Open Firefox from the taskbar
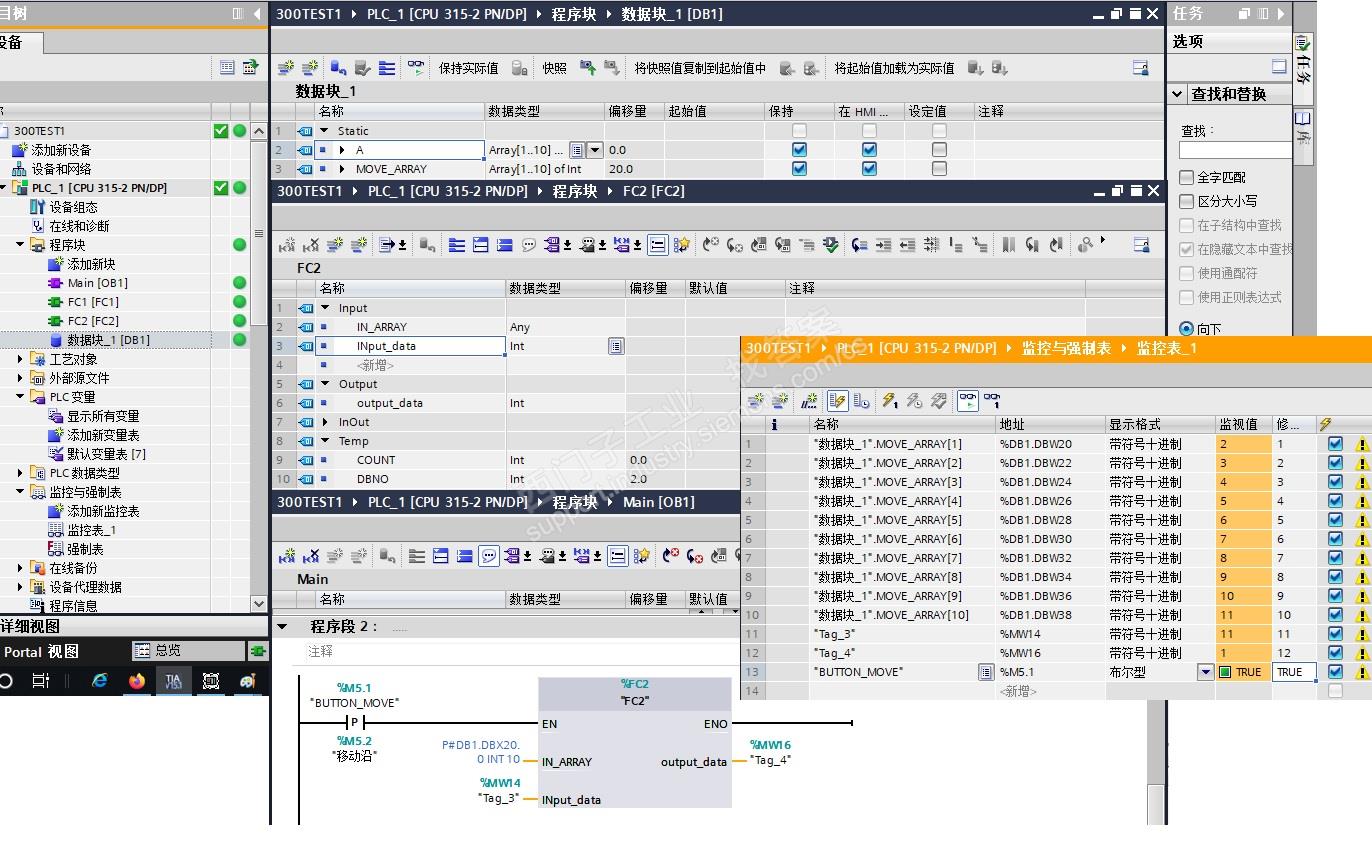1372x846 pixels. tap(137, 681)
